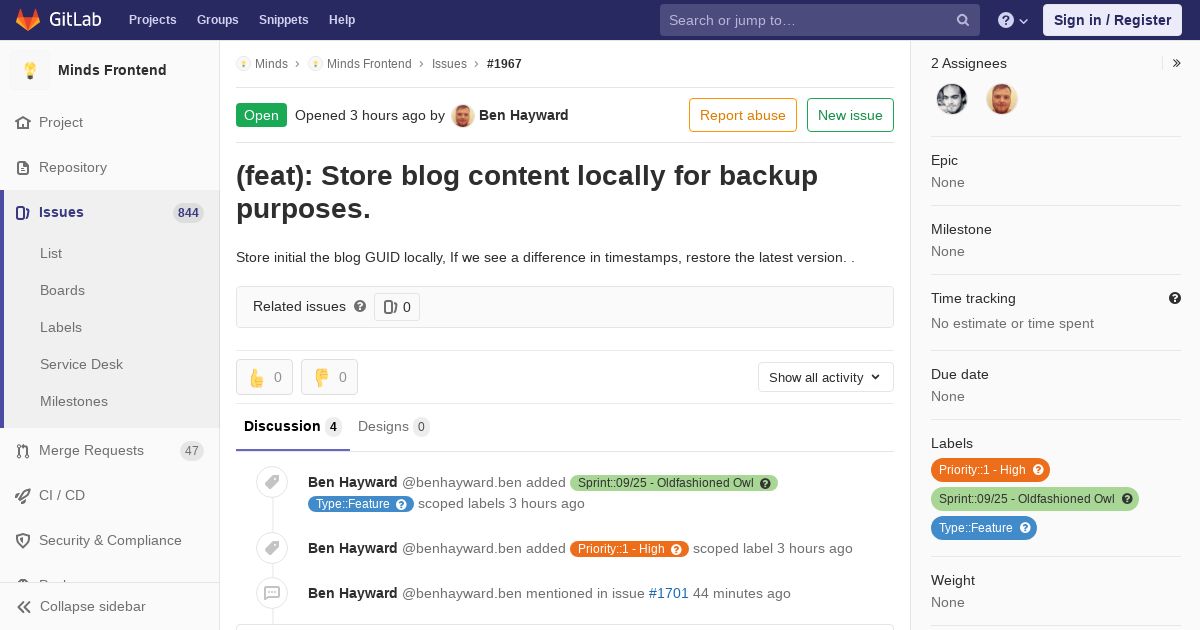Click the 844 issues count badge
Image resolution: width=1200 pixels, height=630 pixels.
[188, 213]
